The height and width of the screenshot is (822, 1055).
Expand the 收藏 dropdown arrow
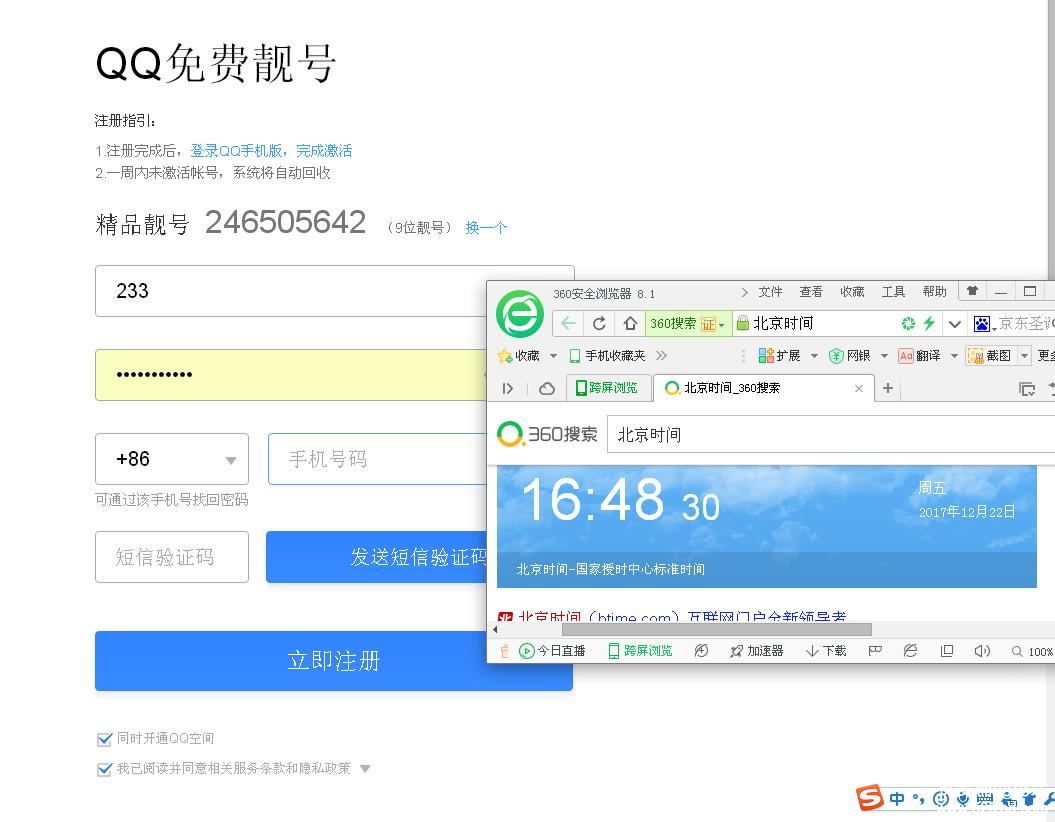(553, 356)
